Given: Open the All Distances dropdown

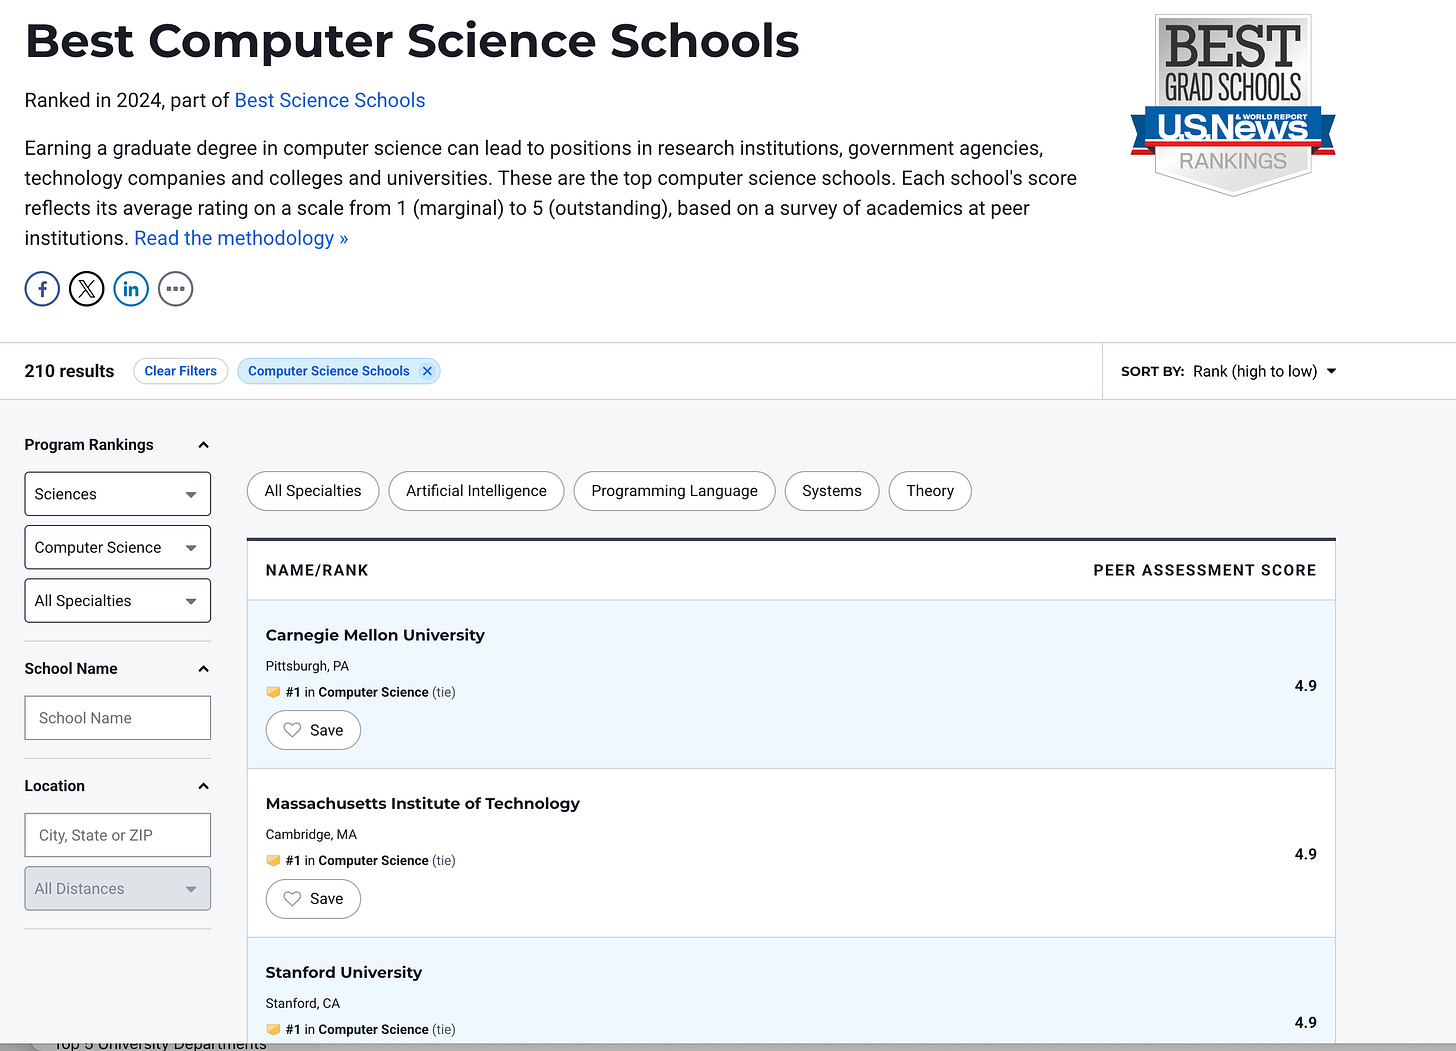Looking at the screenshot, I should pos(118,889).
